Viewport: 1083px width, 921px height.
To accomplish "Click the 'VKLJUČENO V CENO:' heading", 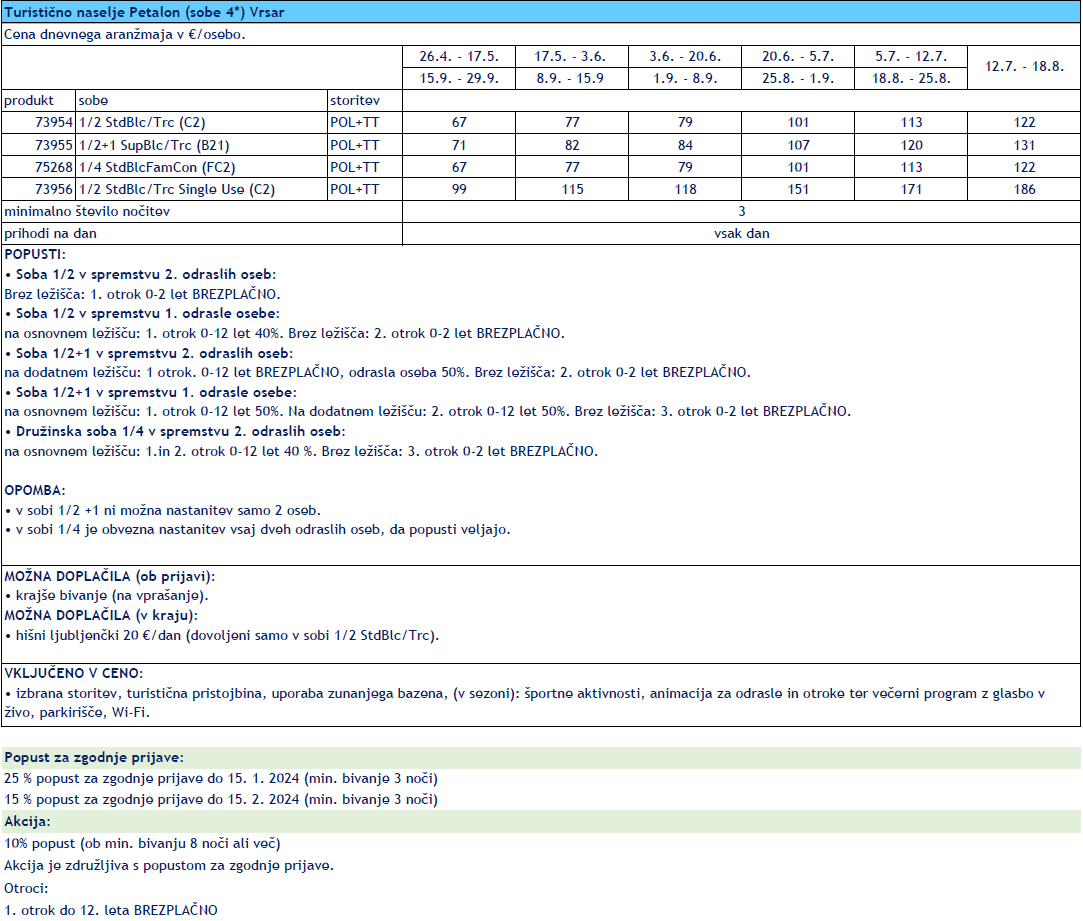I will point(73,674).
